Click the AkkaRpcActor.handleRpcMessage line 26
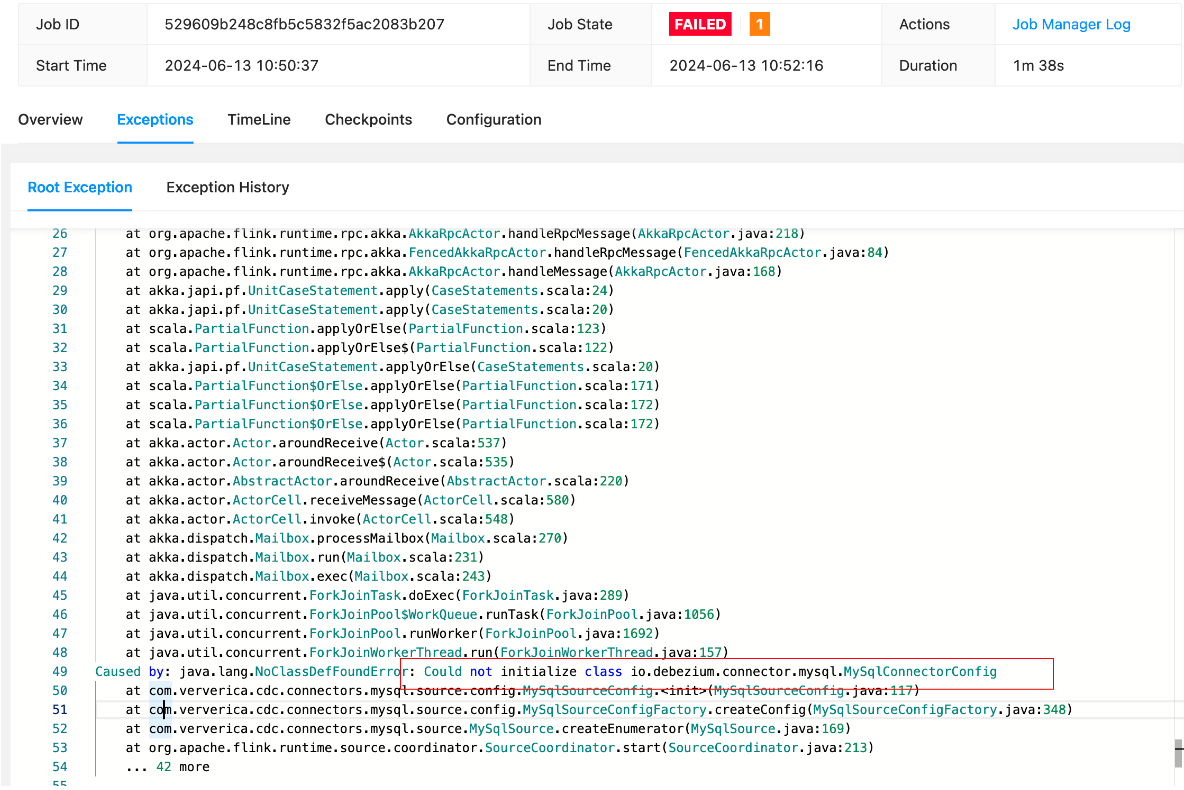This screenshot has height=790, width=1184. (x=465, y=233)
